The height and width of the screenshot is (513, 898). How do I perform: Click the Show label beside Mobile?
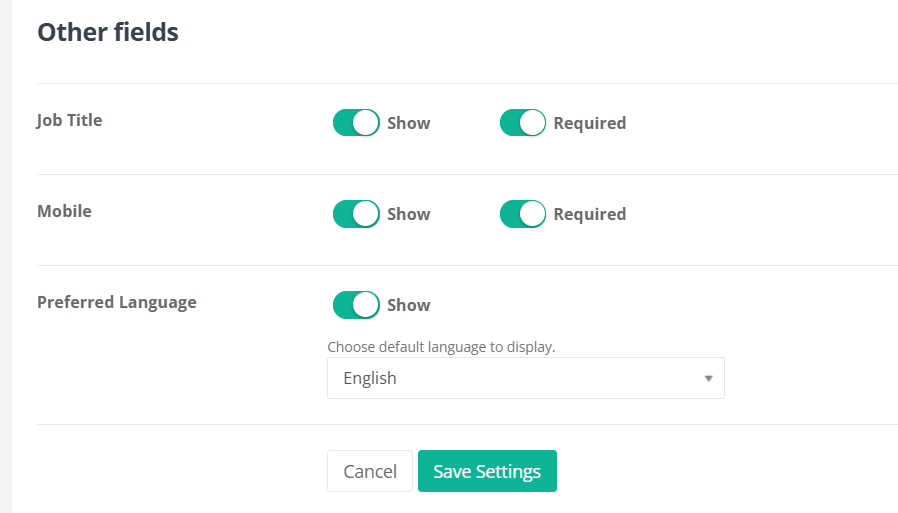pos(409,214)
